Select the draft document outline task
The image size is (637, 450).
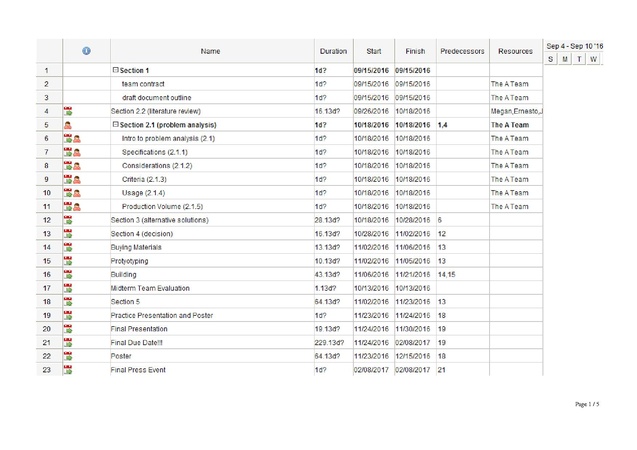(x=156, y=97)
